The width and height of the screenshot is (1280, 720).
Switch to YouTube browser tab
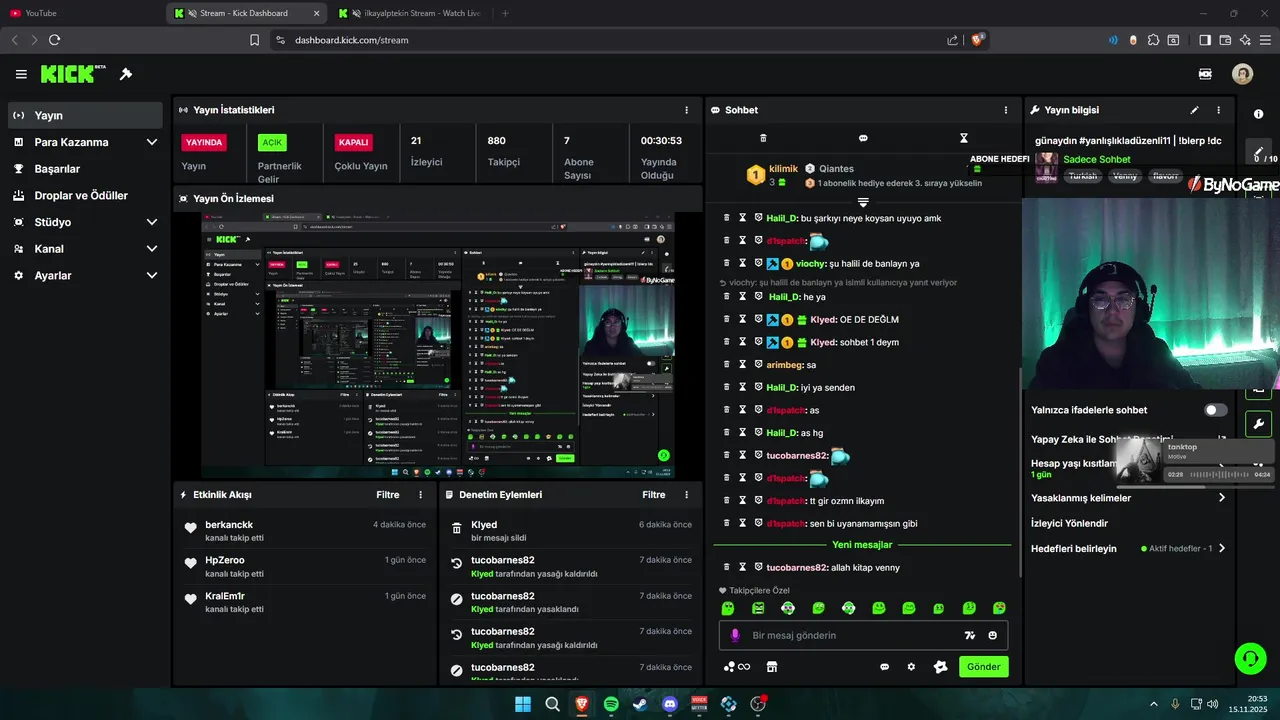coord(82,13)
